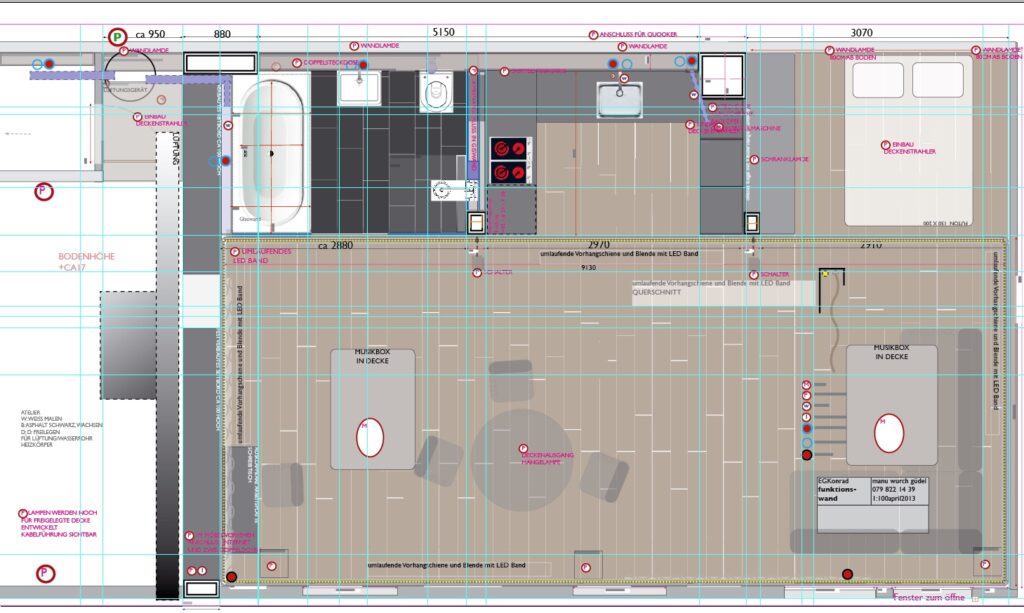Select the grey gradient rectangle at left

[128, 345]
